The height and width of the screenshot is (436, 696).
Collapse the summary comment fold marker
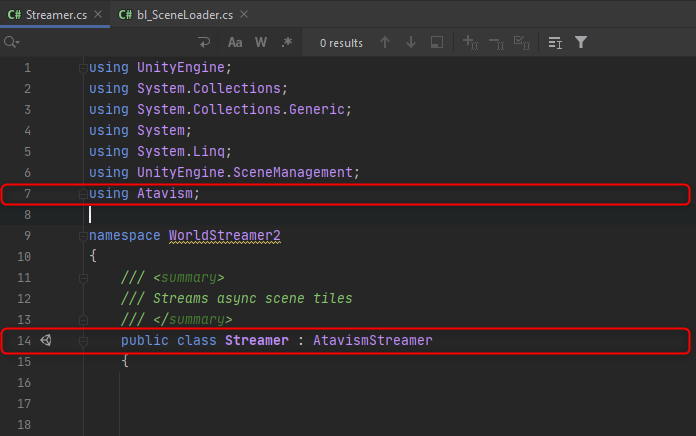coord(83,278)
